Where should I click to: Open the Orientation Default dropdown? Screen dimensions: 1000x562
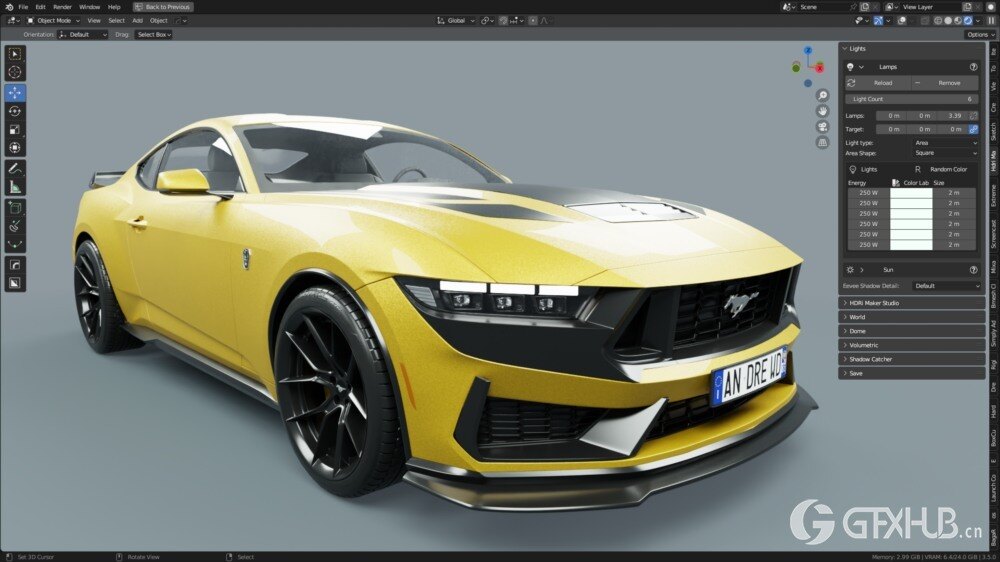[x=83, y=34]
